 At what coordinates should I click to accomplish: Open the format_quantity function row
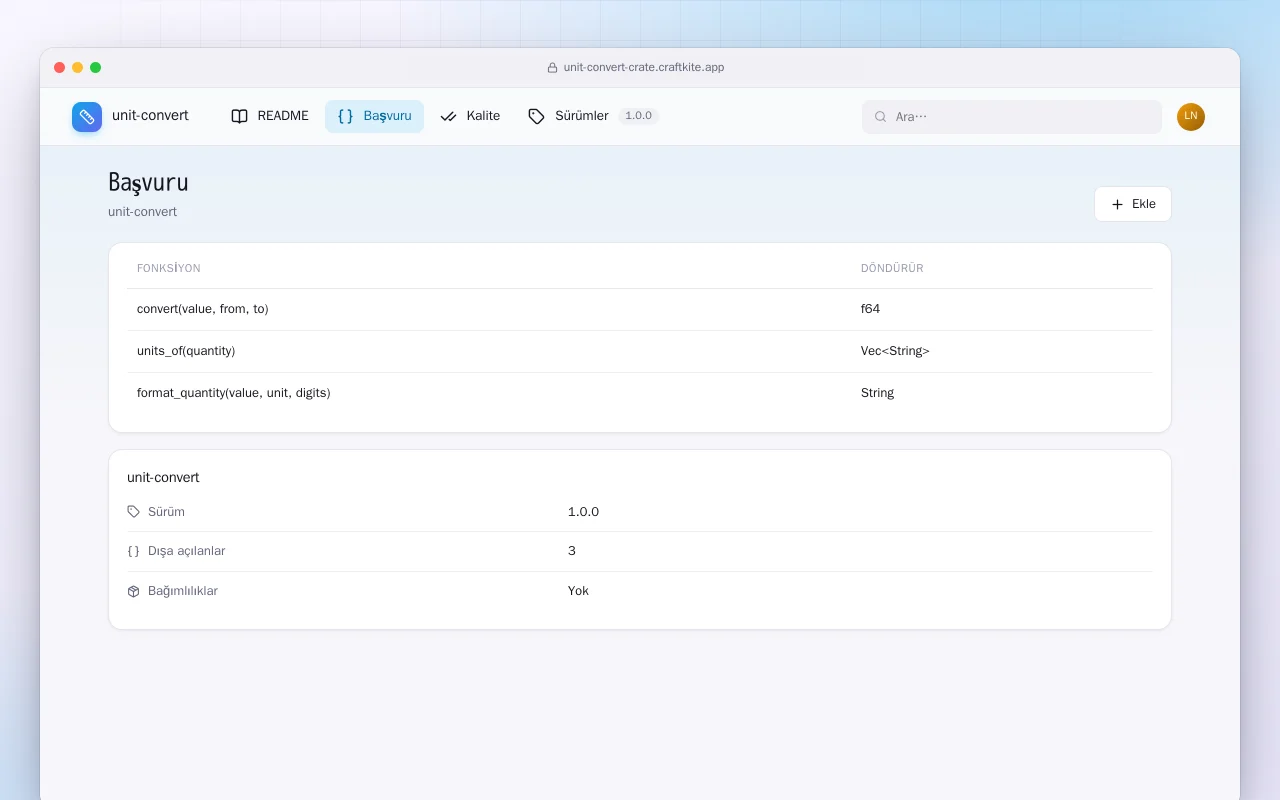pyautogui.click(x=640, y=393)
